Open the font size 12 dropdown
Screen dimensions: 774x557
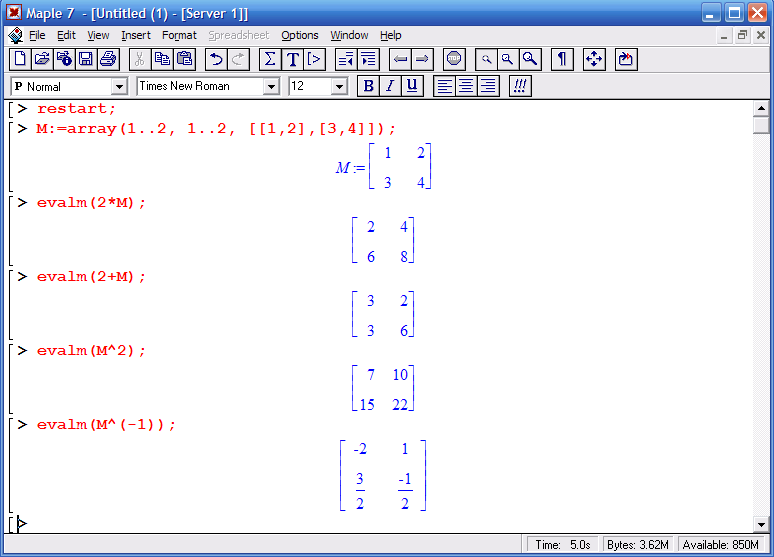click(x=339, y=87)
